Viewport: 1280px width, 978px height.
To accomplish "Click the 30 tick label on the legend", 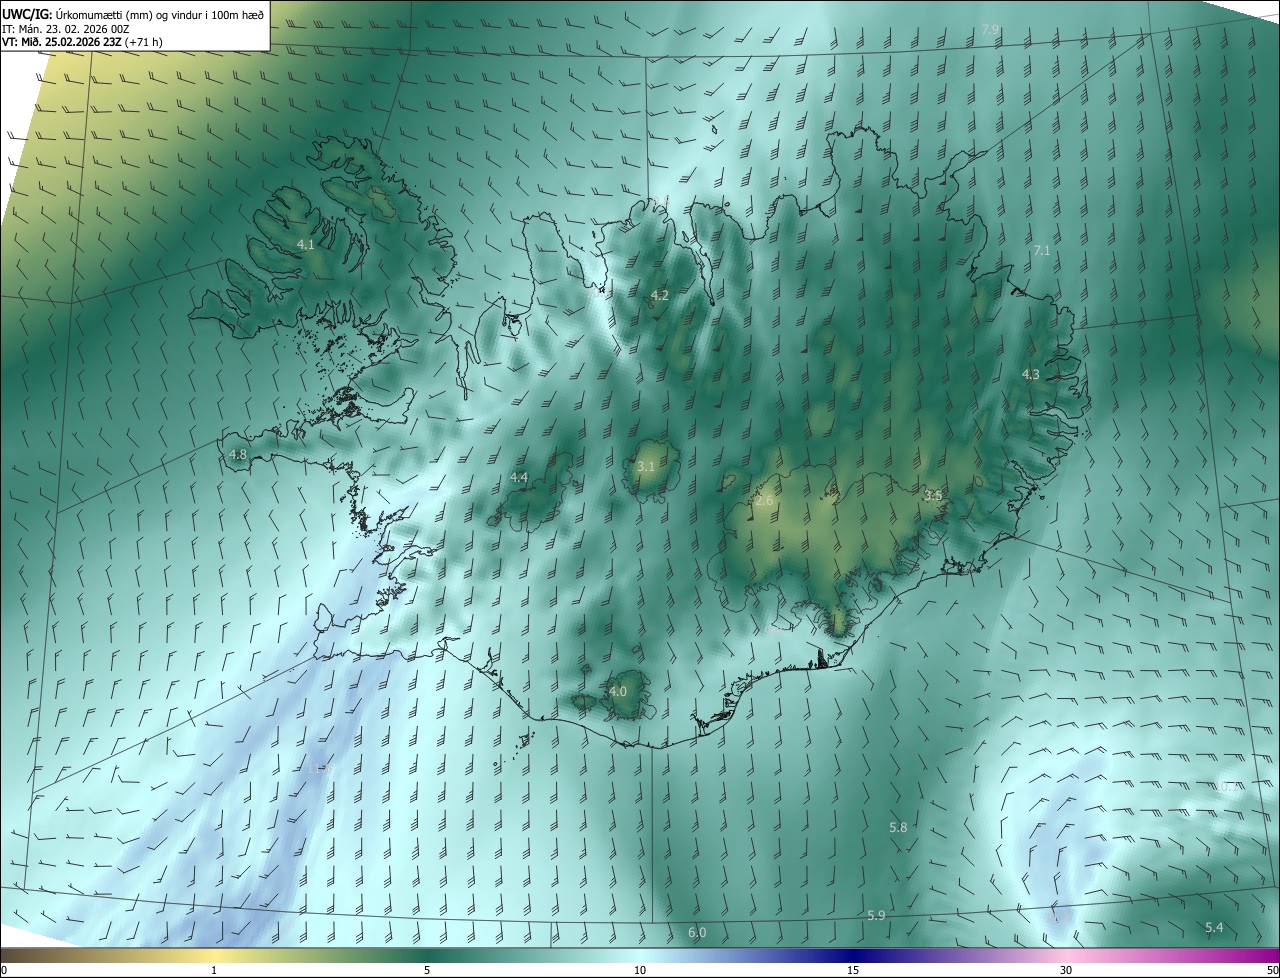I will pos(1066,970).
